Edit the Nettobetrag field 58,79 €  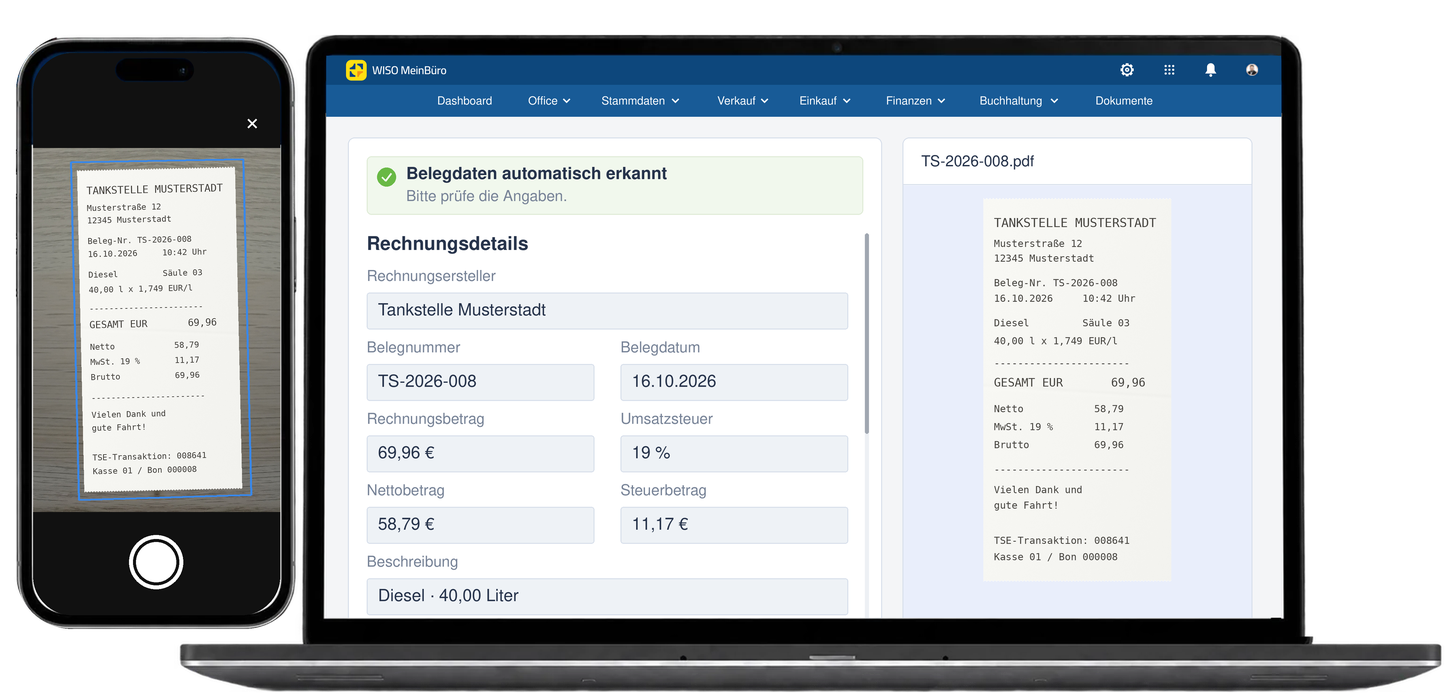(480, 525)
